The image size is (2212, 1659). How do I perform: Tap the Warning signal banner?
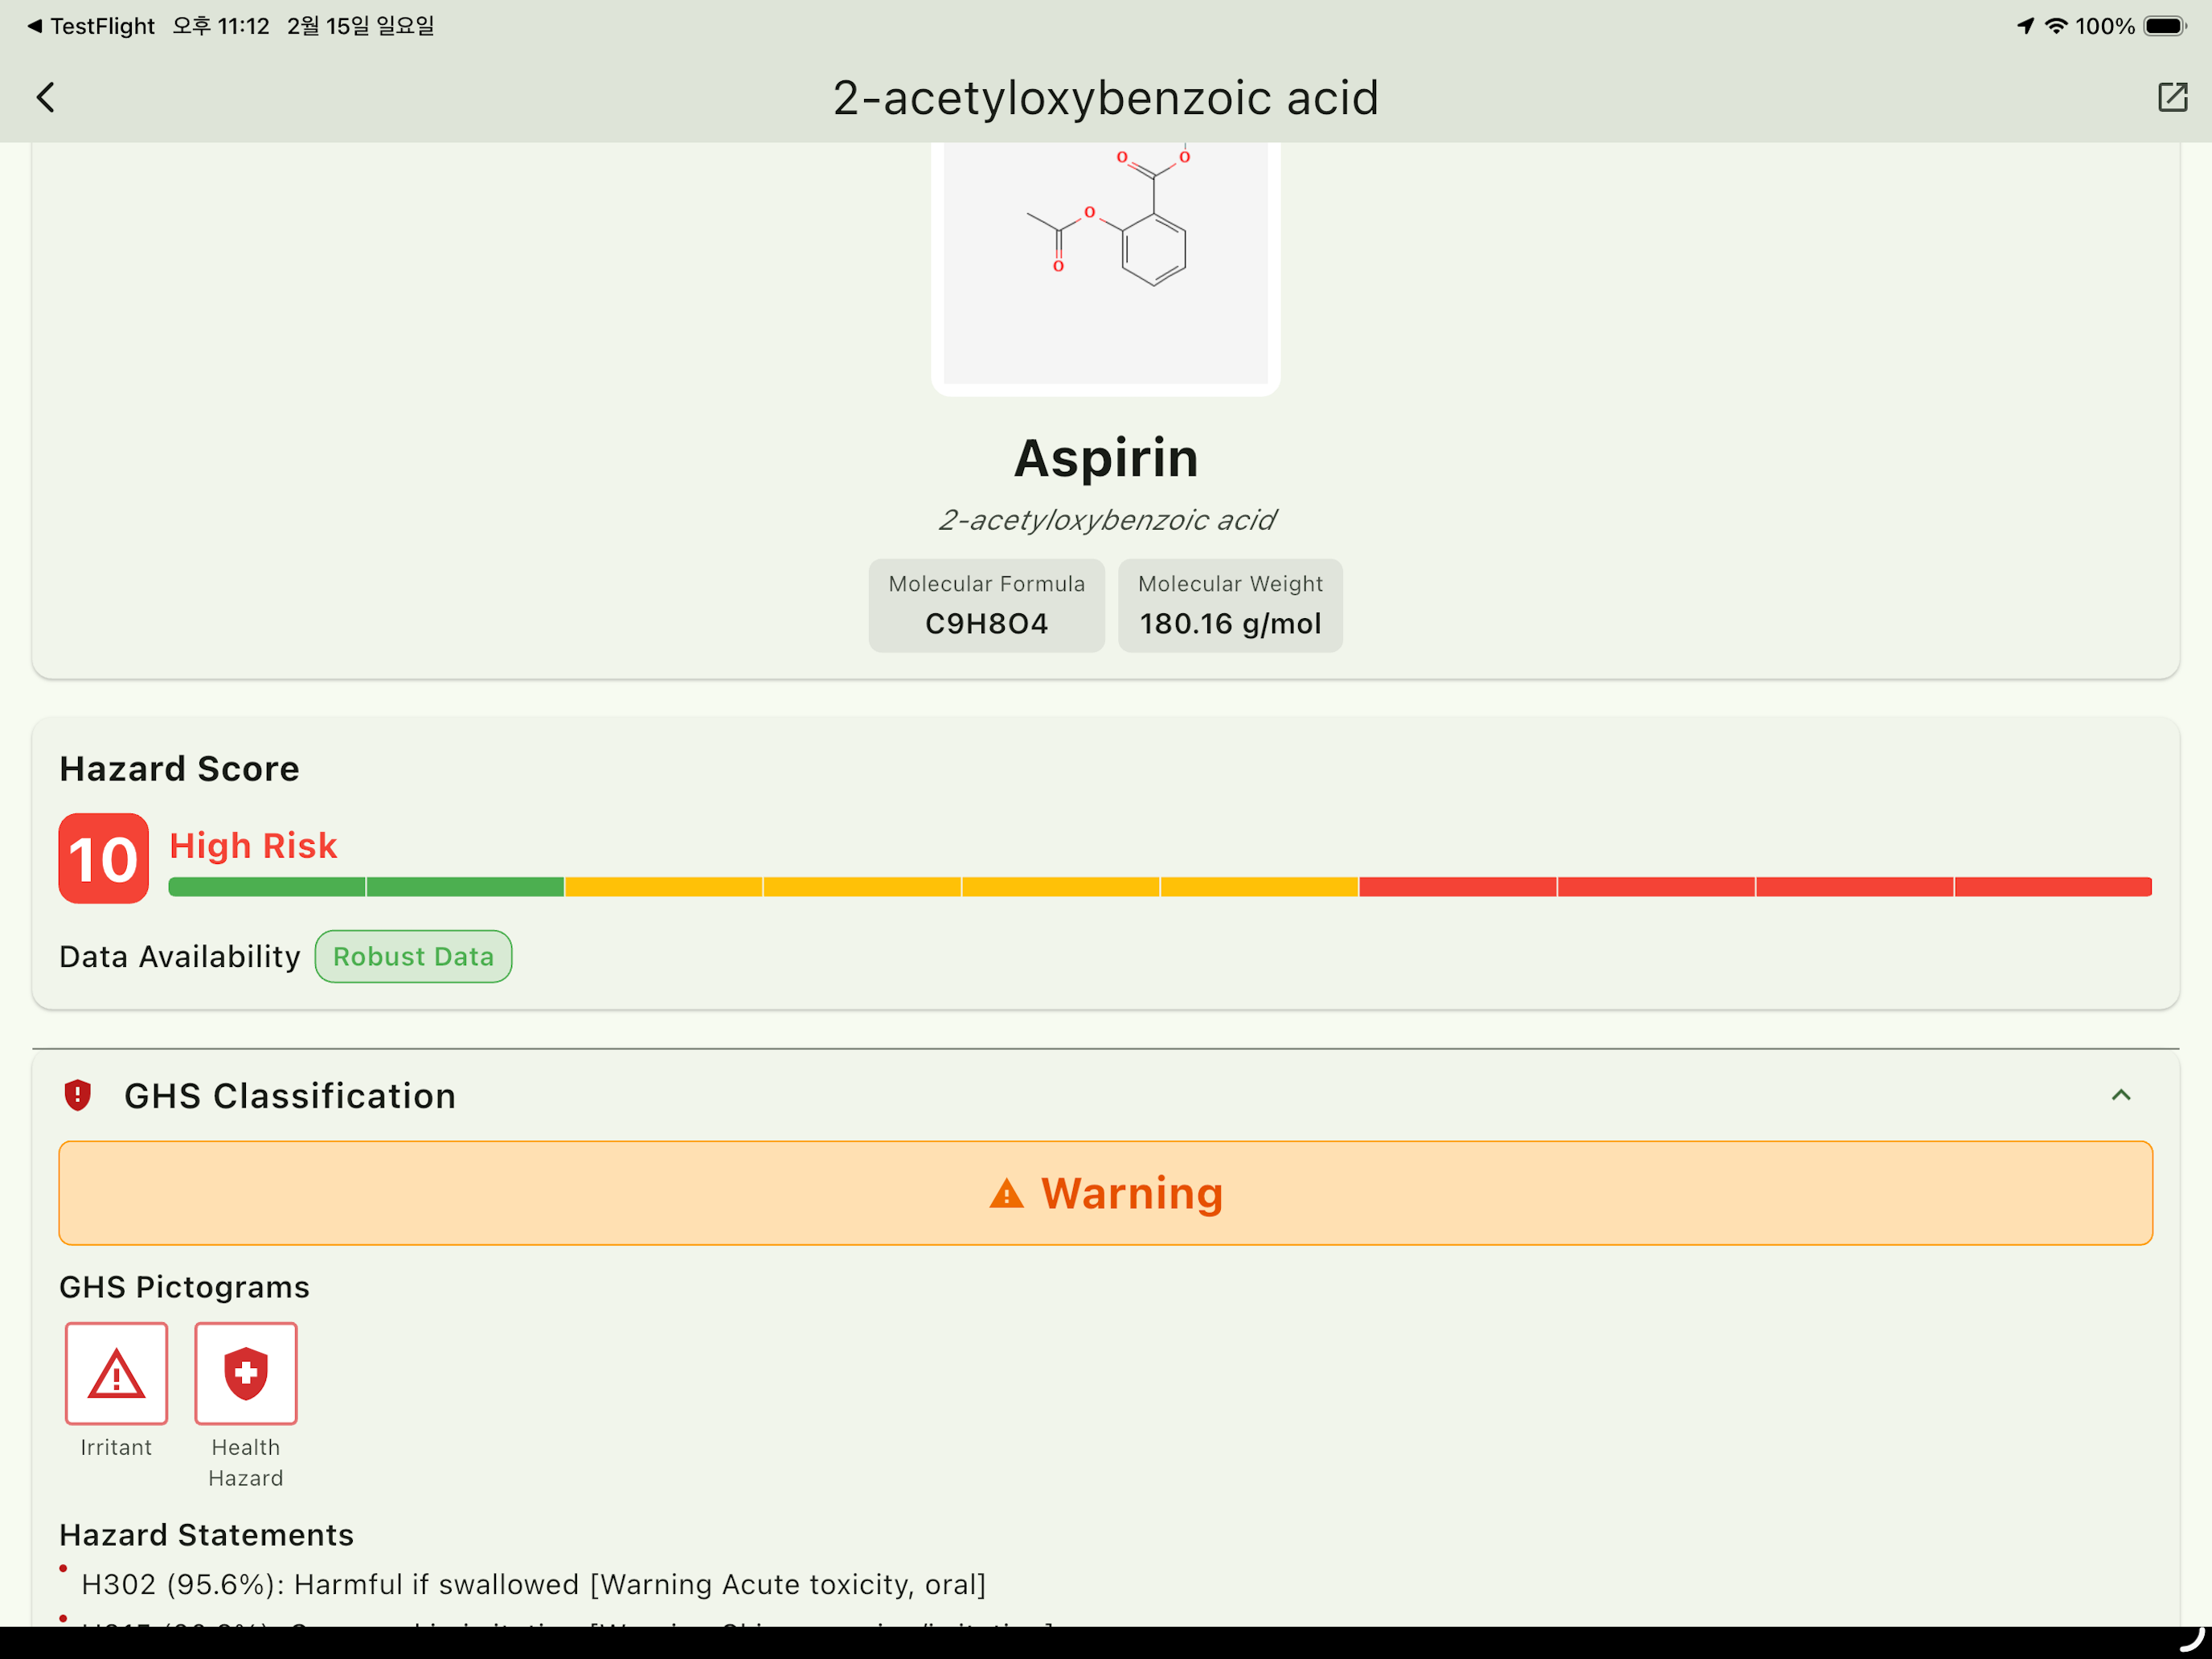(1106, 1193)
